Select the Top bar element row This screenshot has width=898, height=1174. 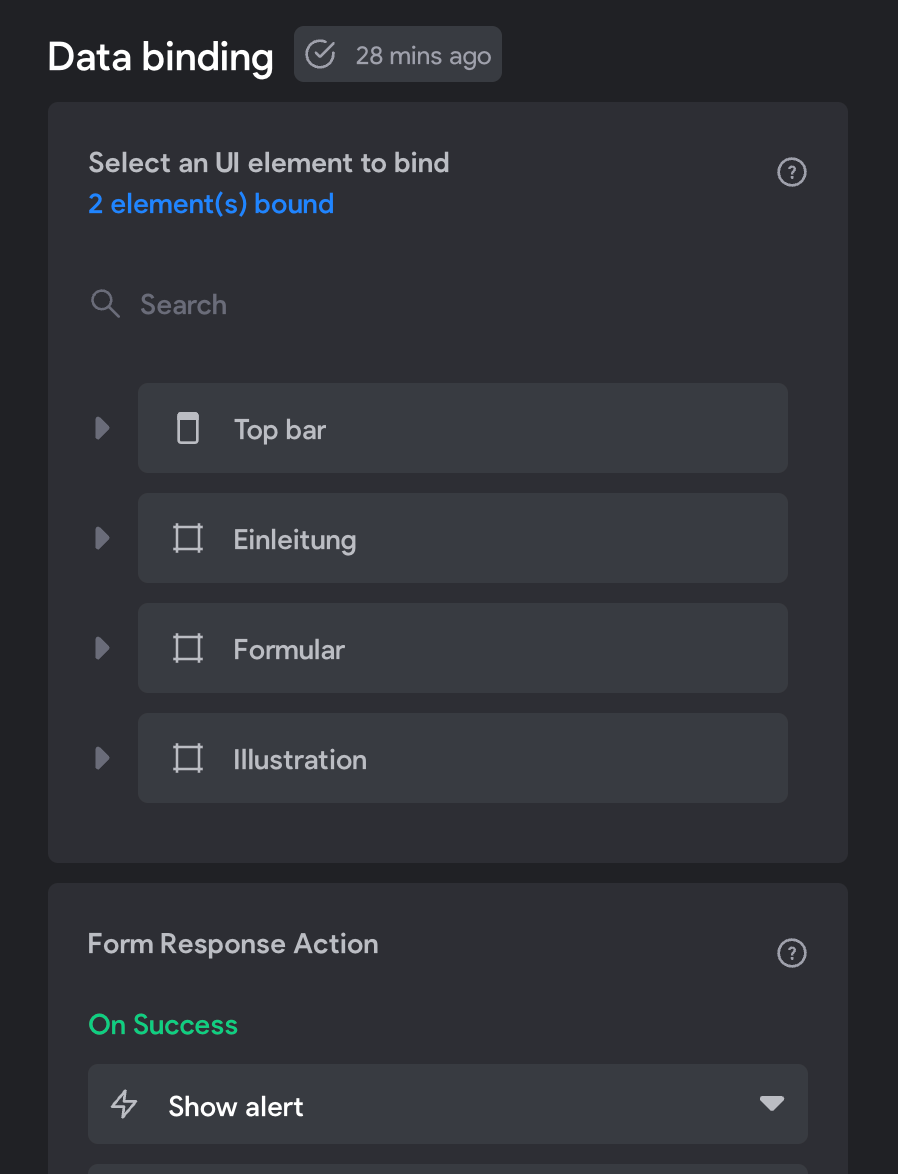tap(463, 428)
